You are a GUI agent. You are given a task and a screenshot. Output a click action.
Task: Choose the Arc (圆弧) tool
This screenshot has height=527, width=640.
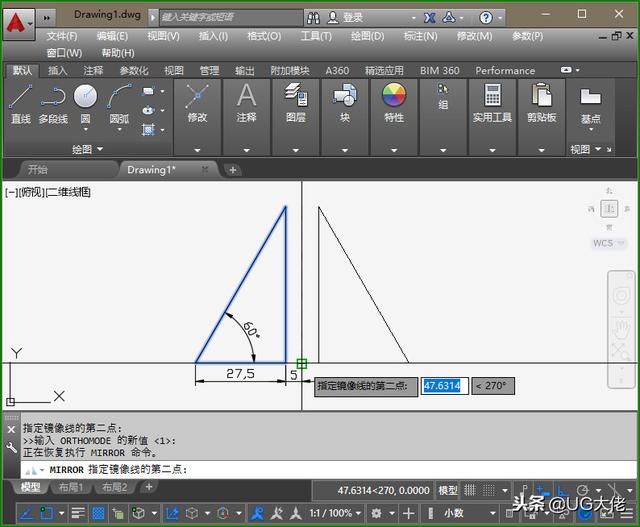click(x=119, y=102)
